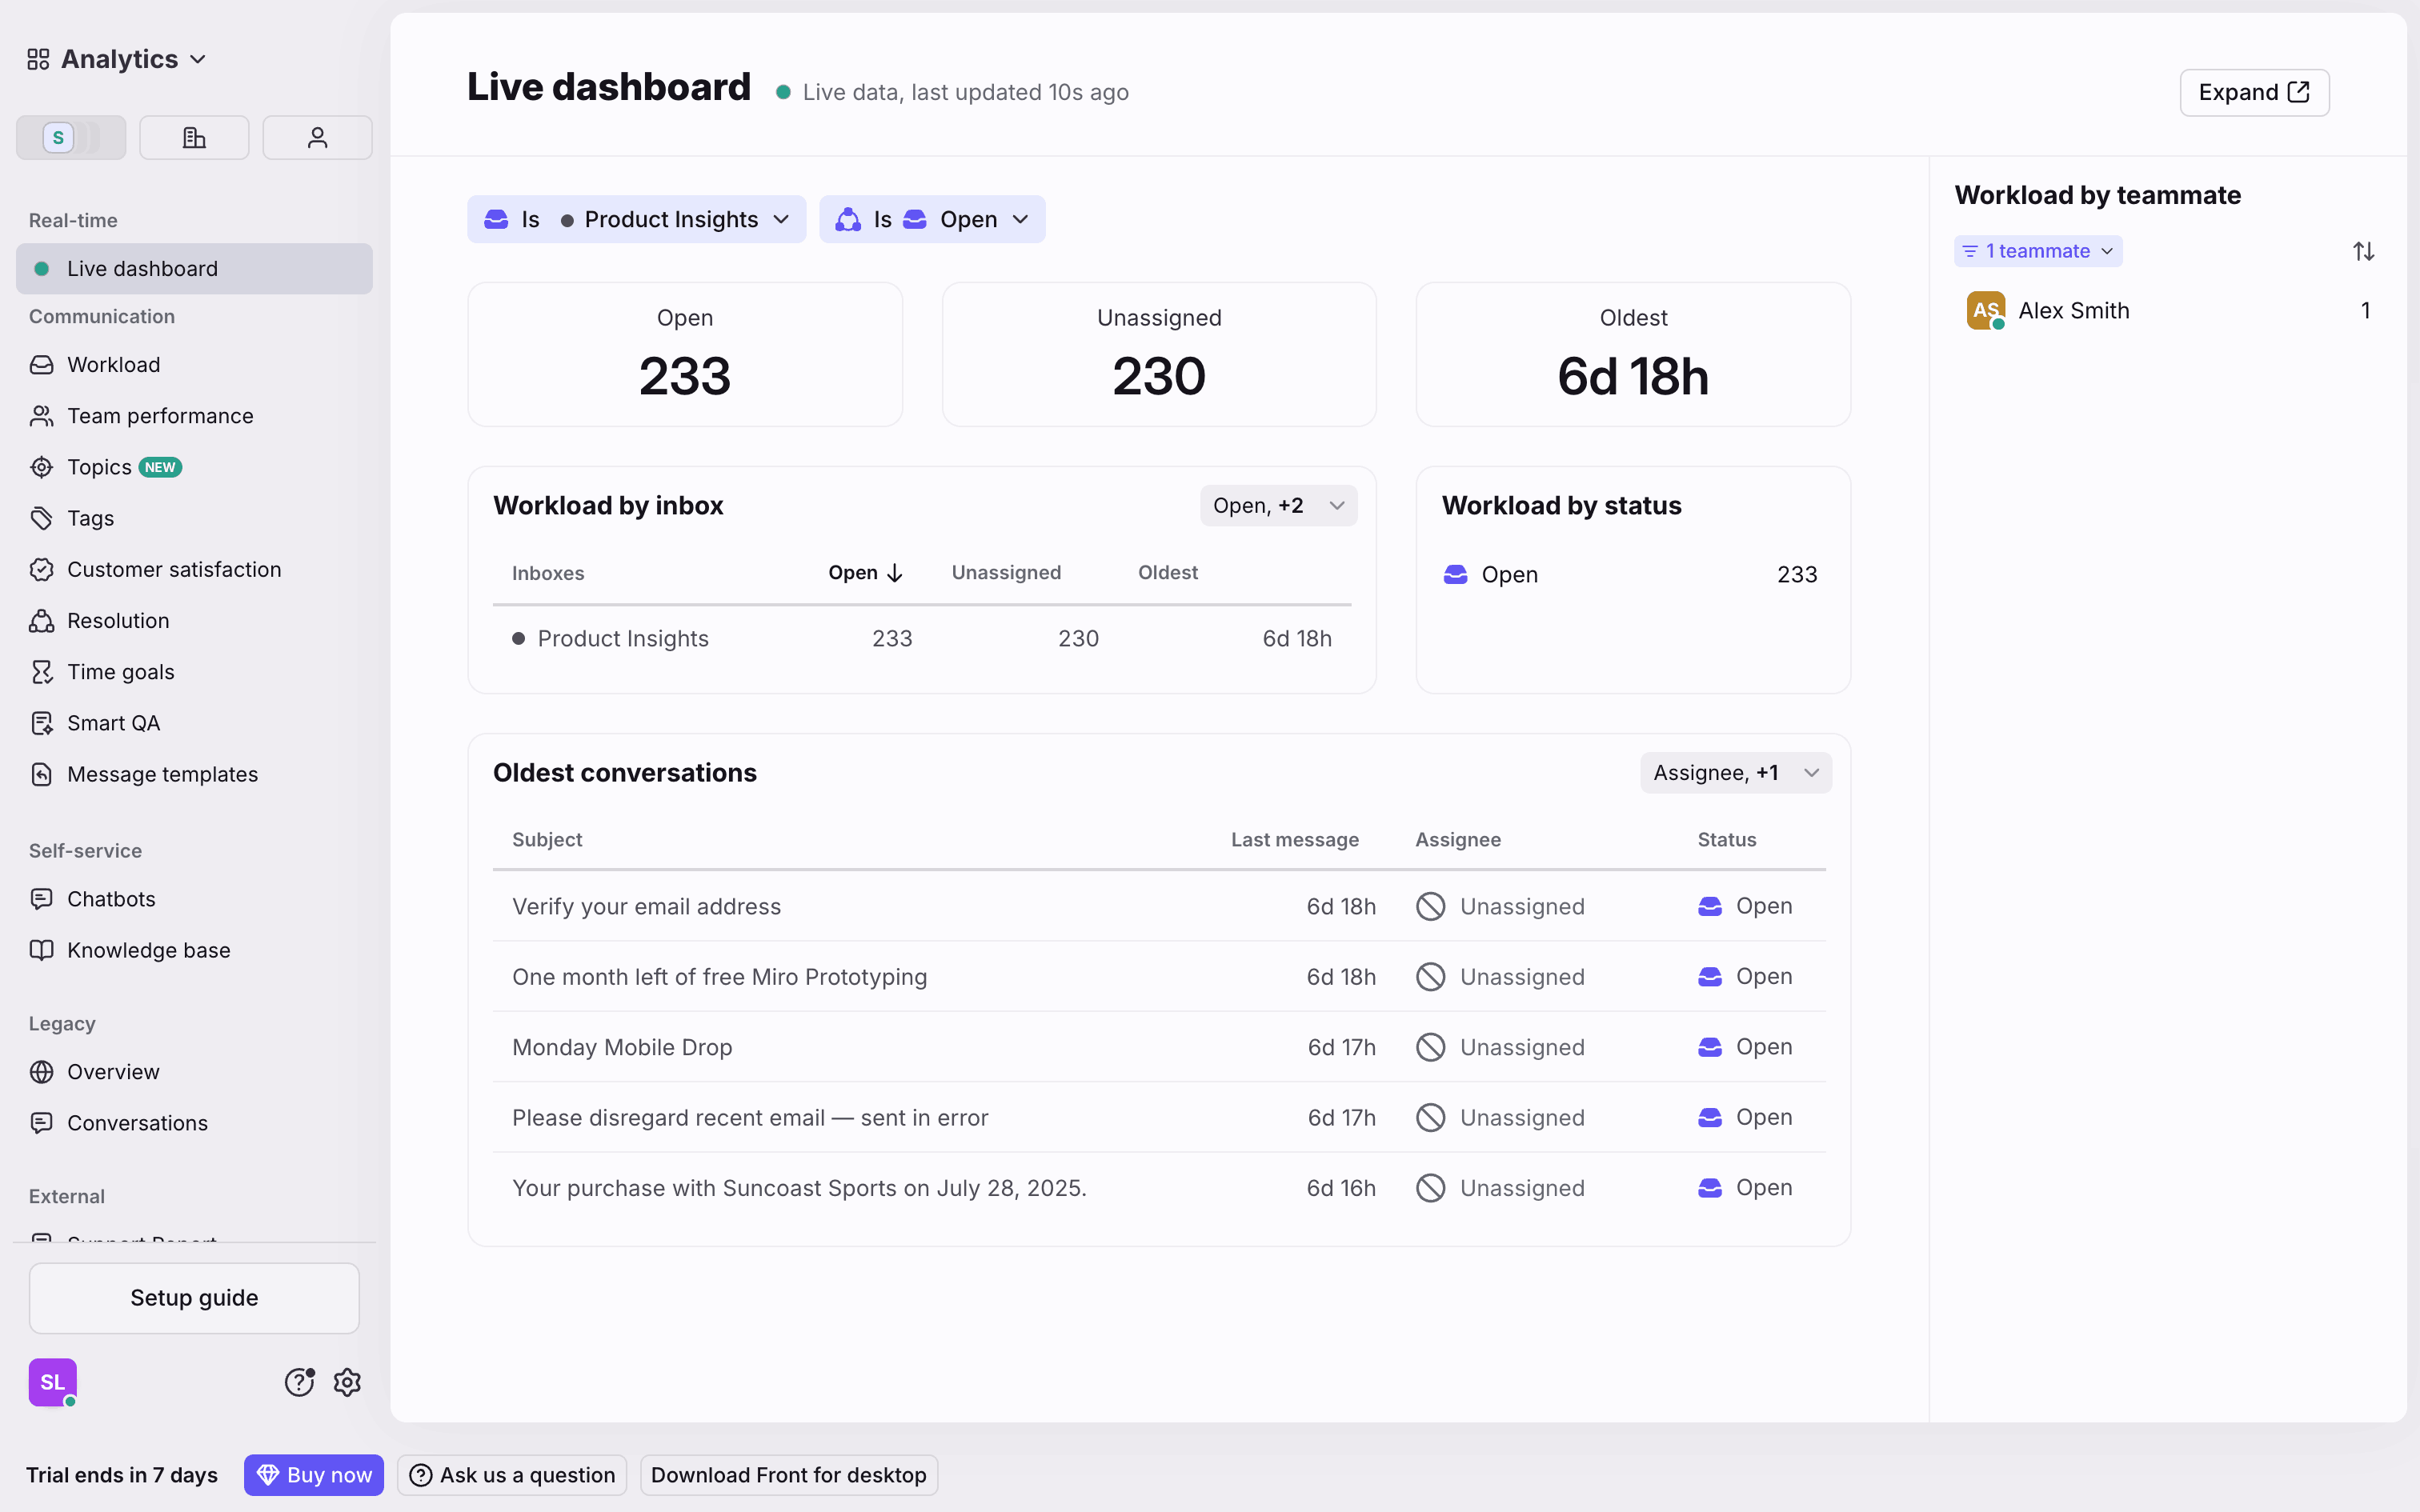This screenshot has width=2420, height=1512.
Task: Open Topics from the sidebar
Action: point(100,466)
